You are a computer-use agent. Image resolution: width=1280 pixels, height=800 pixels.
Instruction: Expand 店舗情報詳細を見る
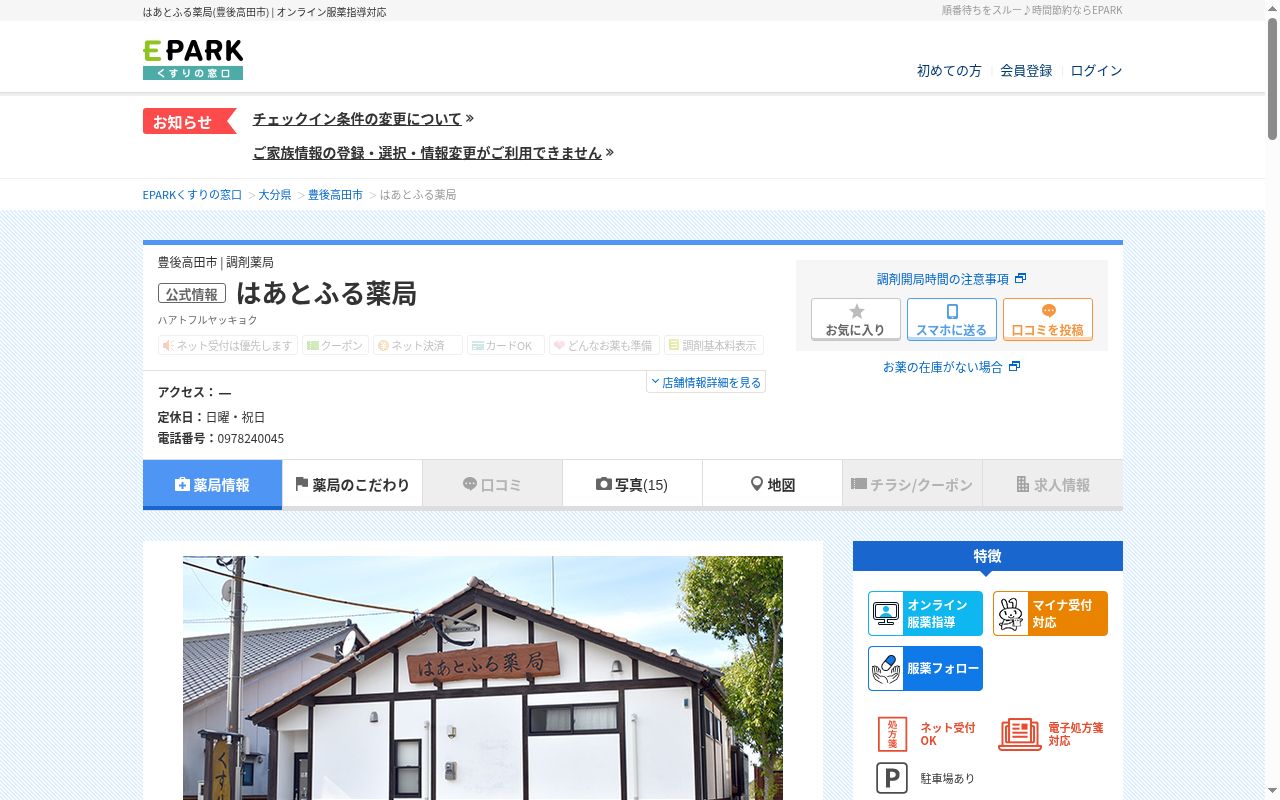[706, 382]
